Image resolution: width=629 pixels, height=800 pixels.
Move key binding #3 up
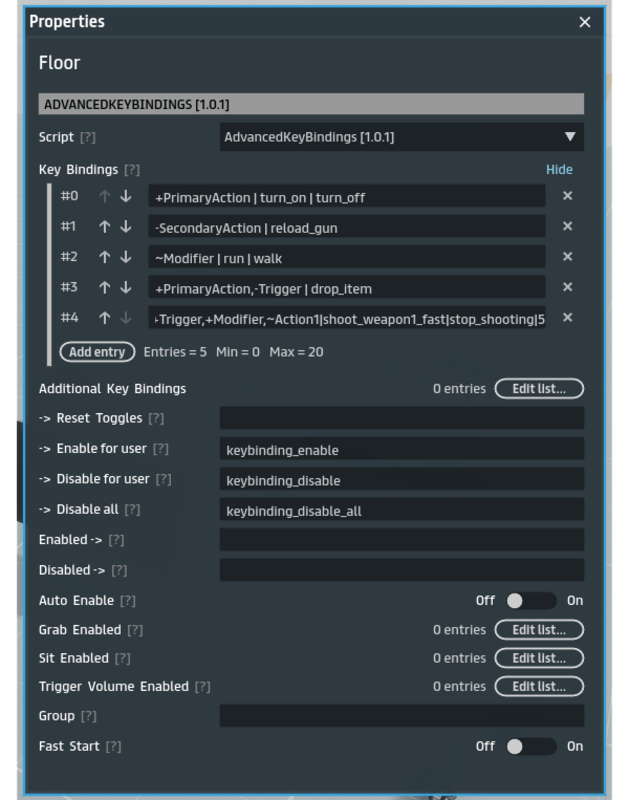pyautogui.click(x=104, y=287)
